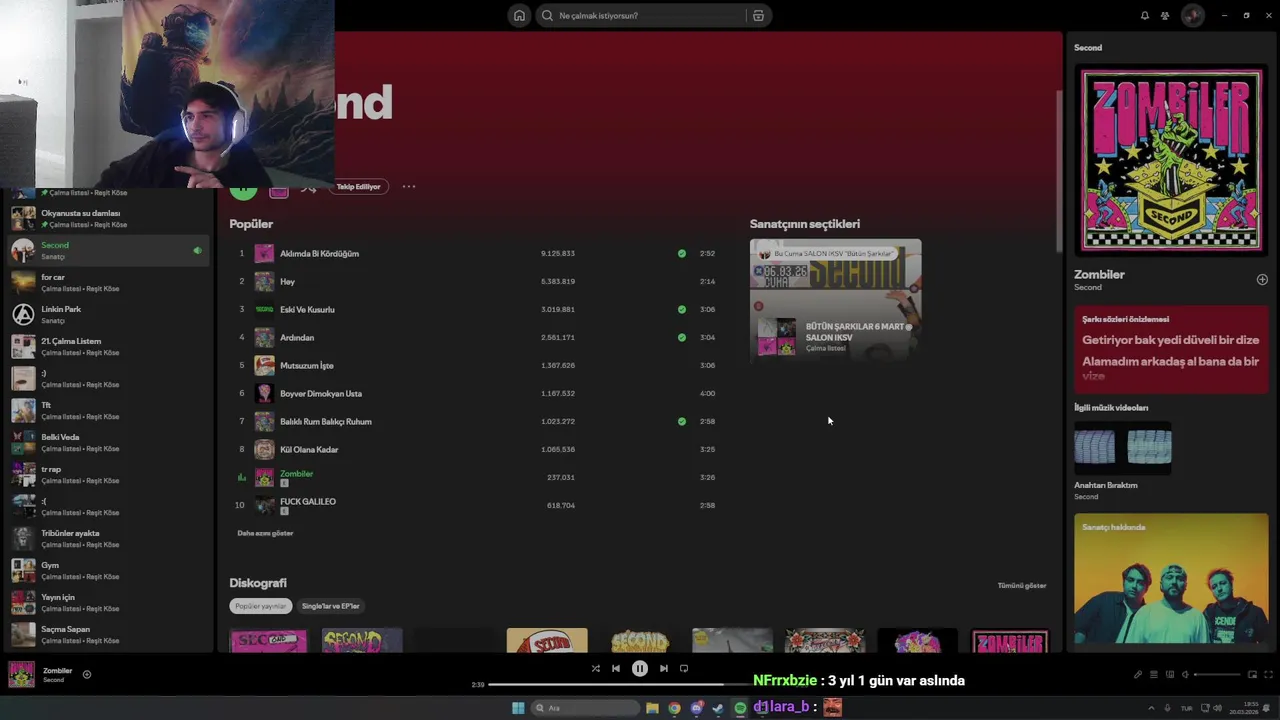Toggle shuffle in the player bar
This screenshot has height=720, width=1280.
(595, 668)
